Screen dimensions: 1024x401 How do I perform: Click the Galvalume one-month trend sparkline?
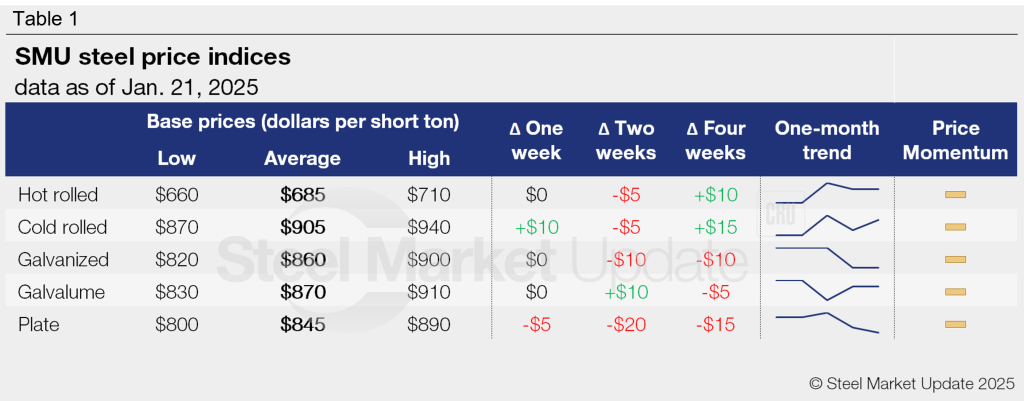827,290
